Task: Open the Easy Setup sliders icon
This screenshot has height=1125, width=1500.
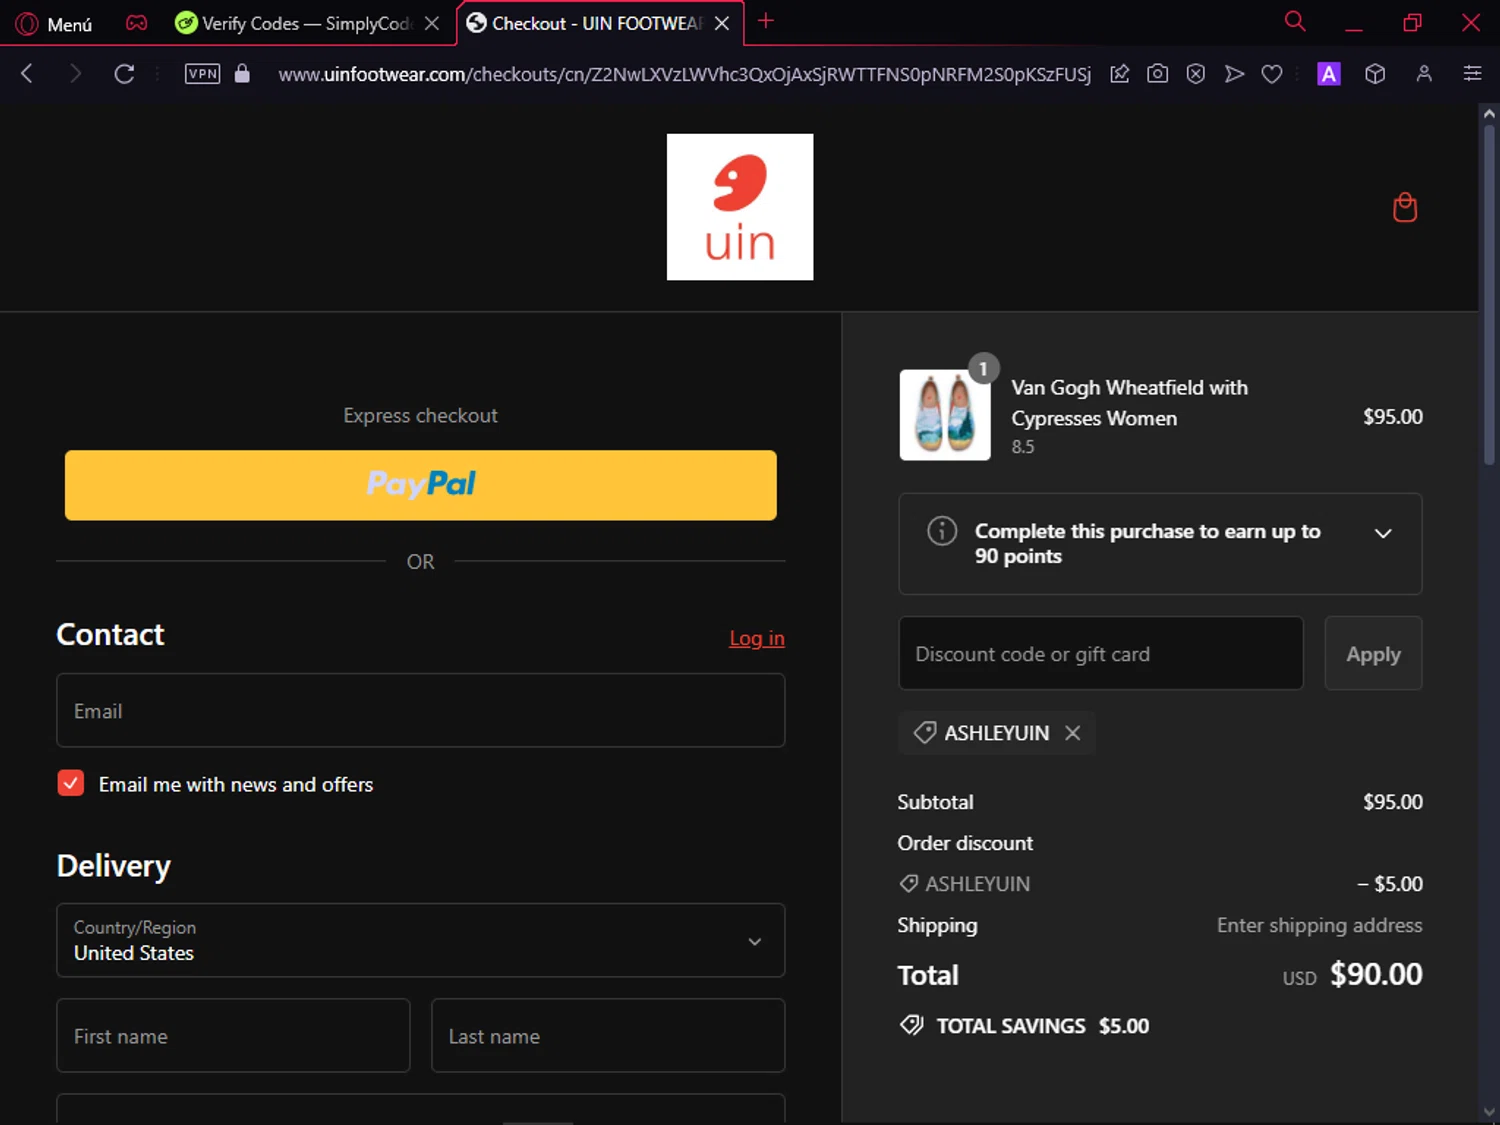Action: pos(1472,73)
